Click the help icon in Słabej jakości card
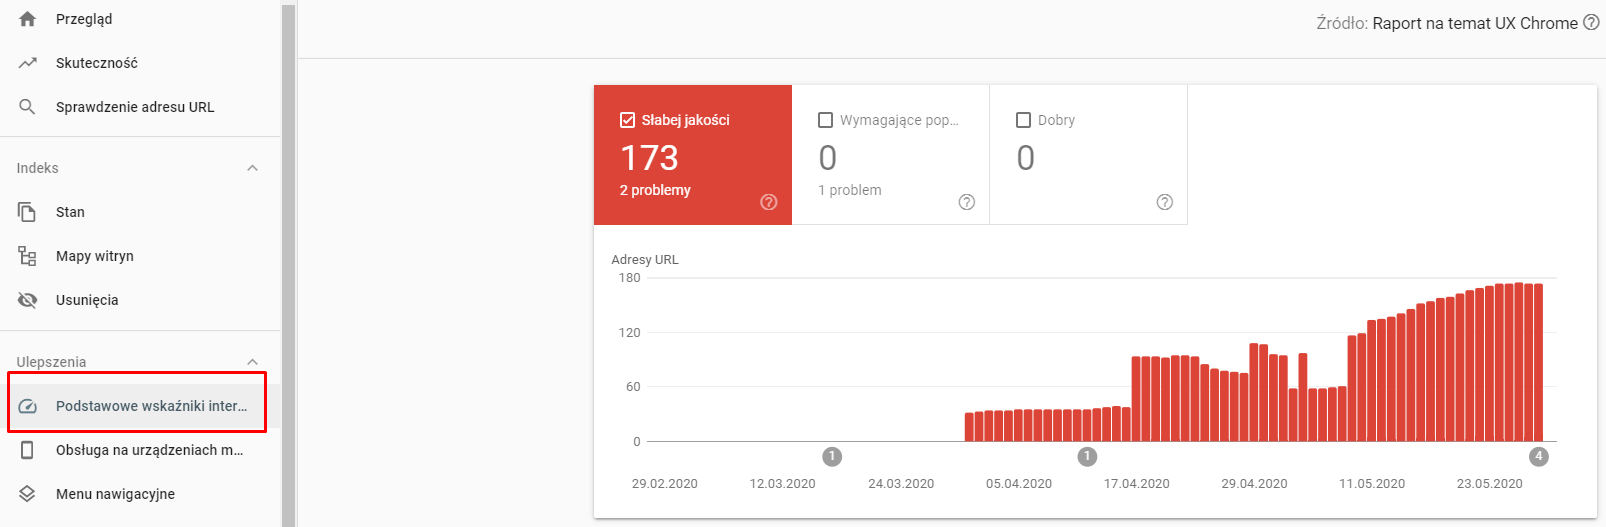 pyautogui.click(x=768, y=202)
